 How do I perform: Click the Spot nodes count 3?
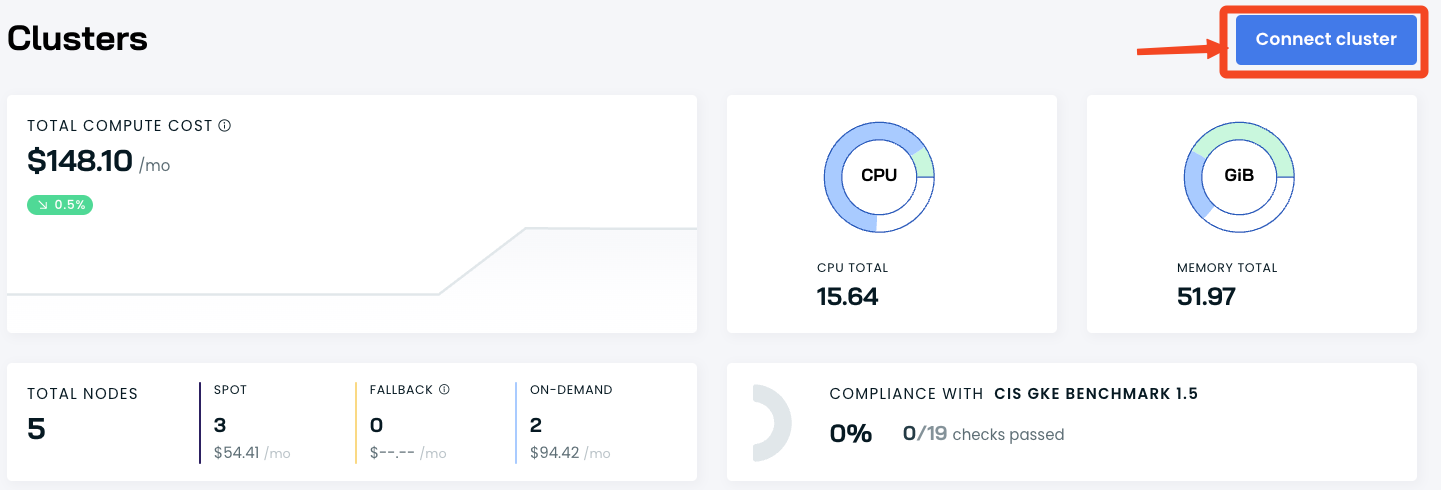220,425
